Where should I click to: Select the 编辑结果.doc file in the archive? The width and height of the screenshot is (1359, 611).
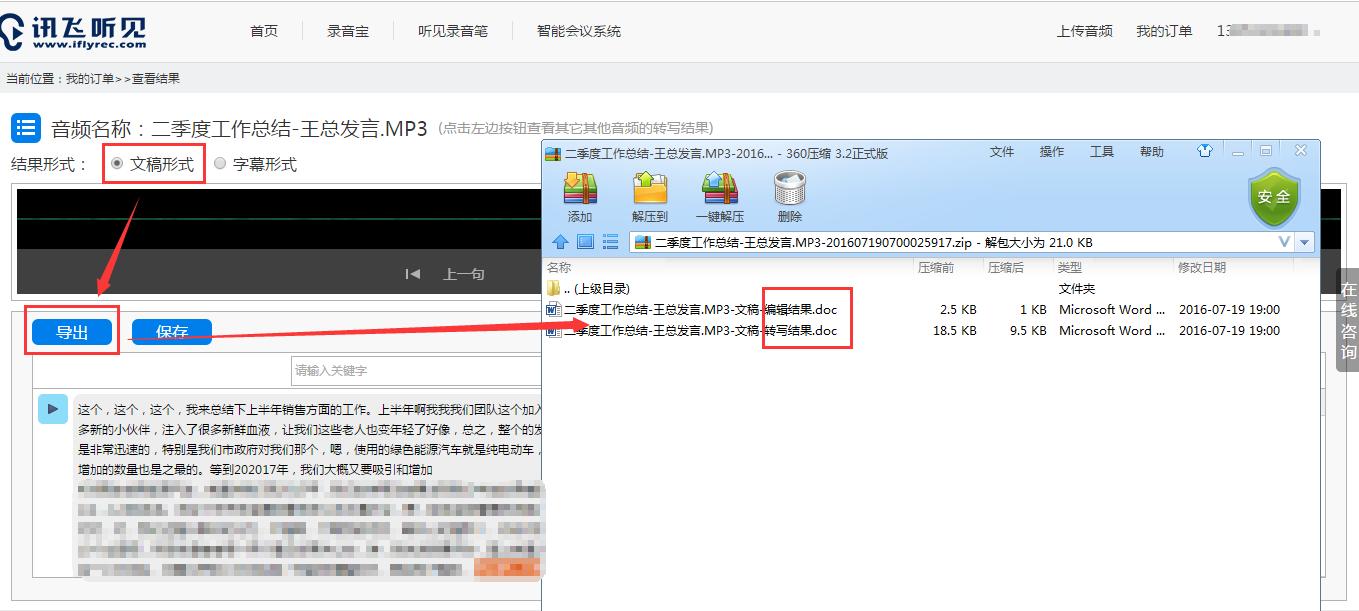coord(700,309)
